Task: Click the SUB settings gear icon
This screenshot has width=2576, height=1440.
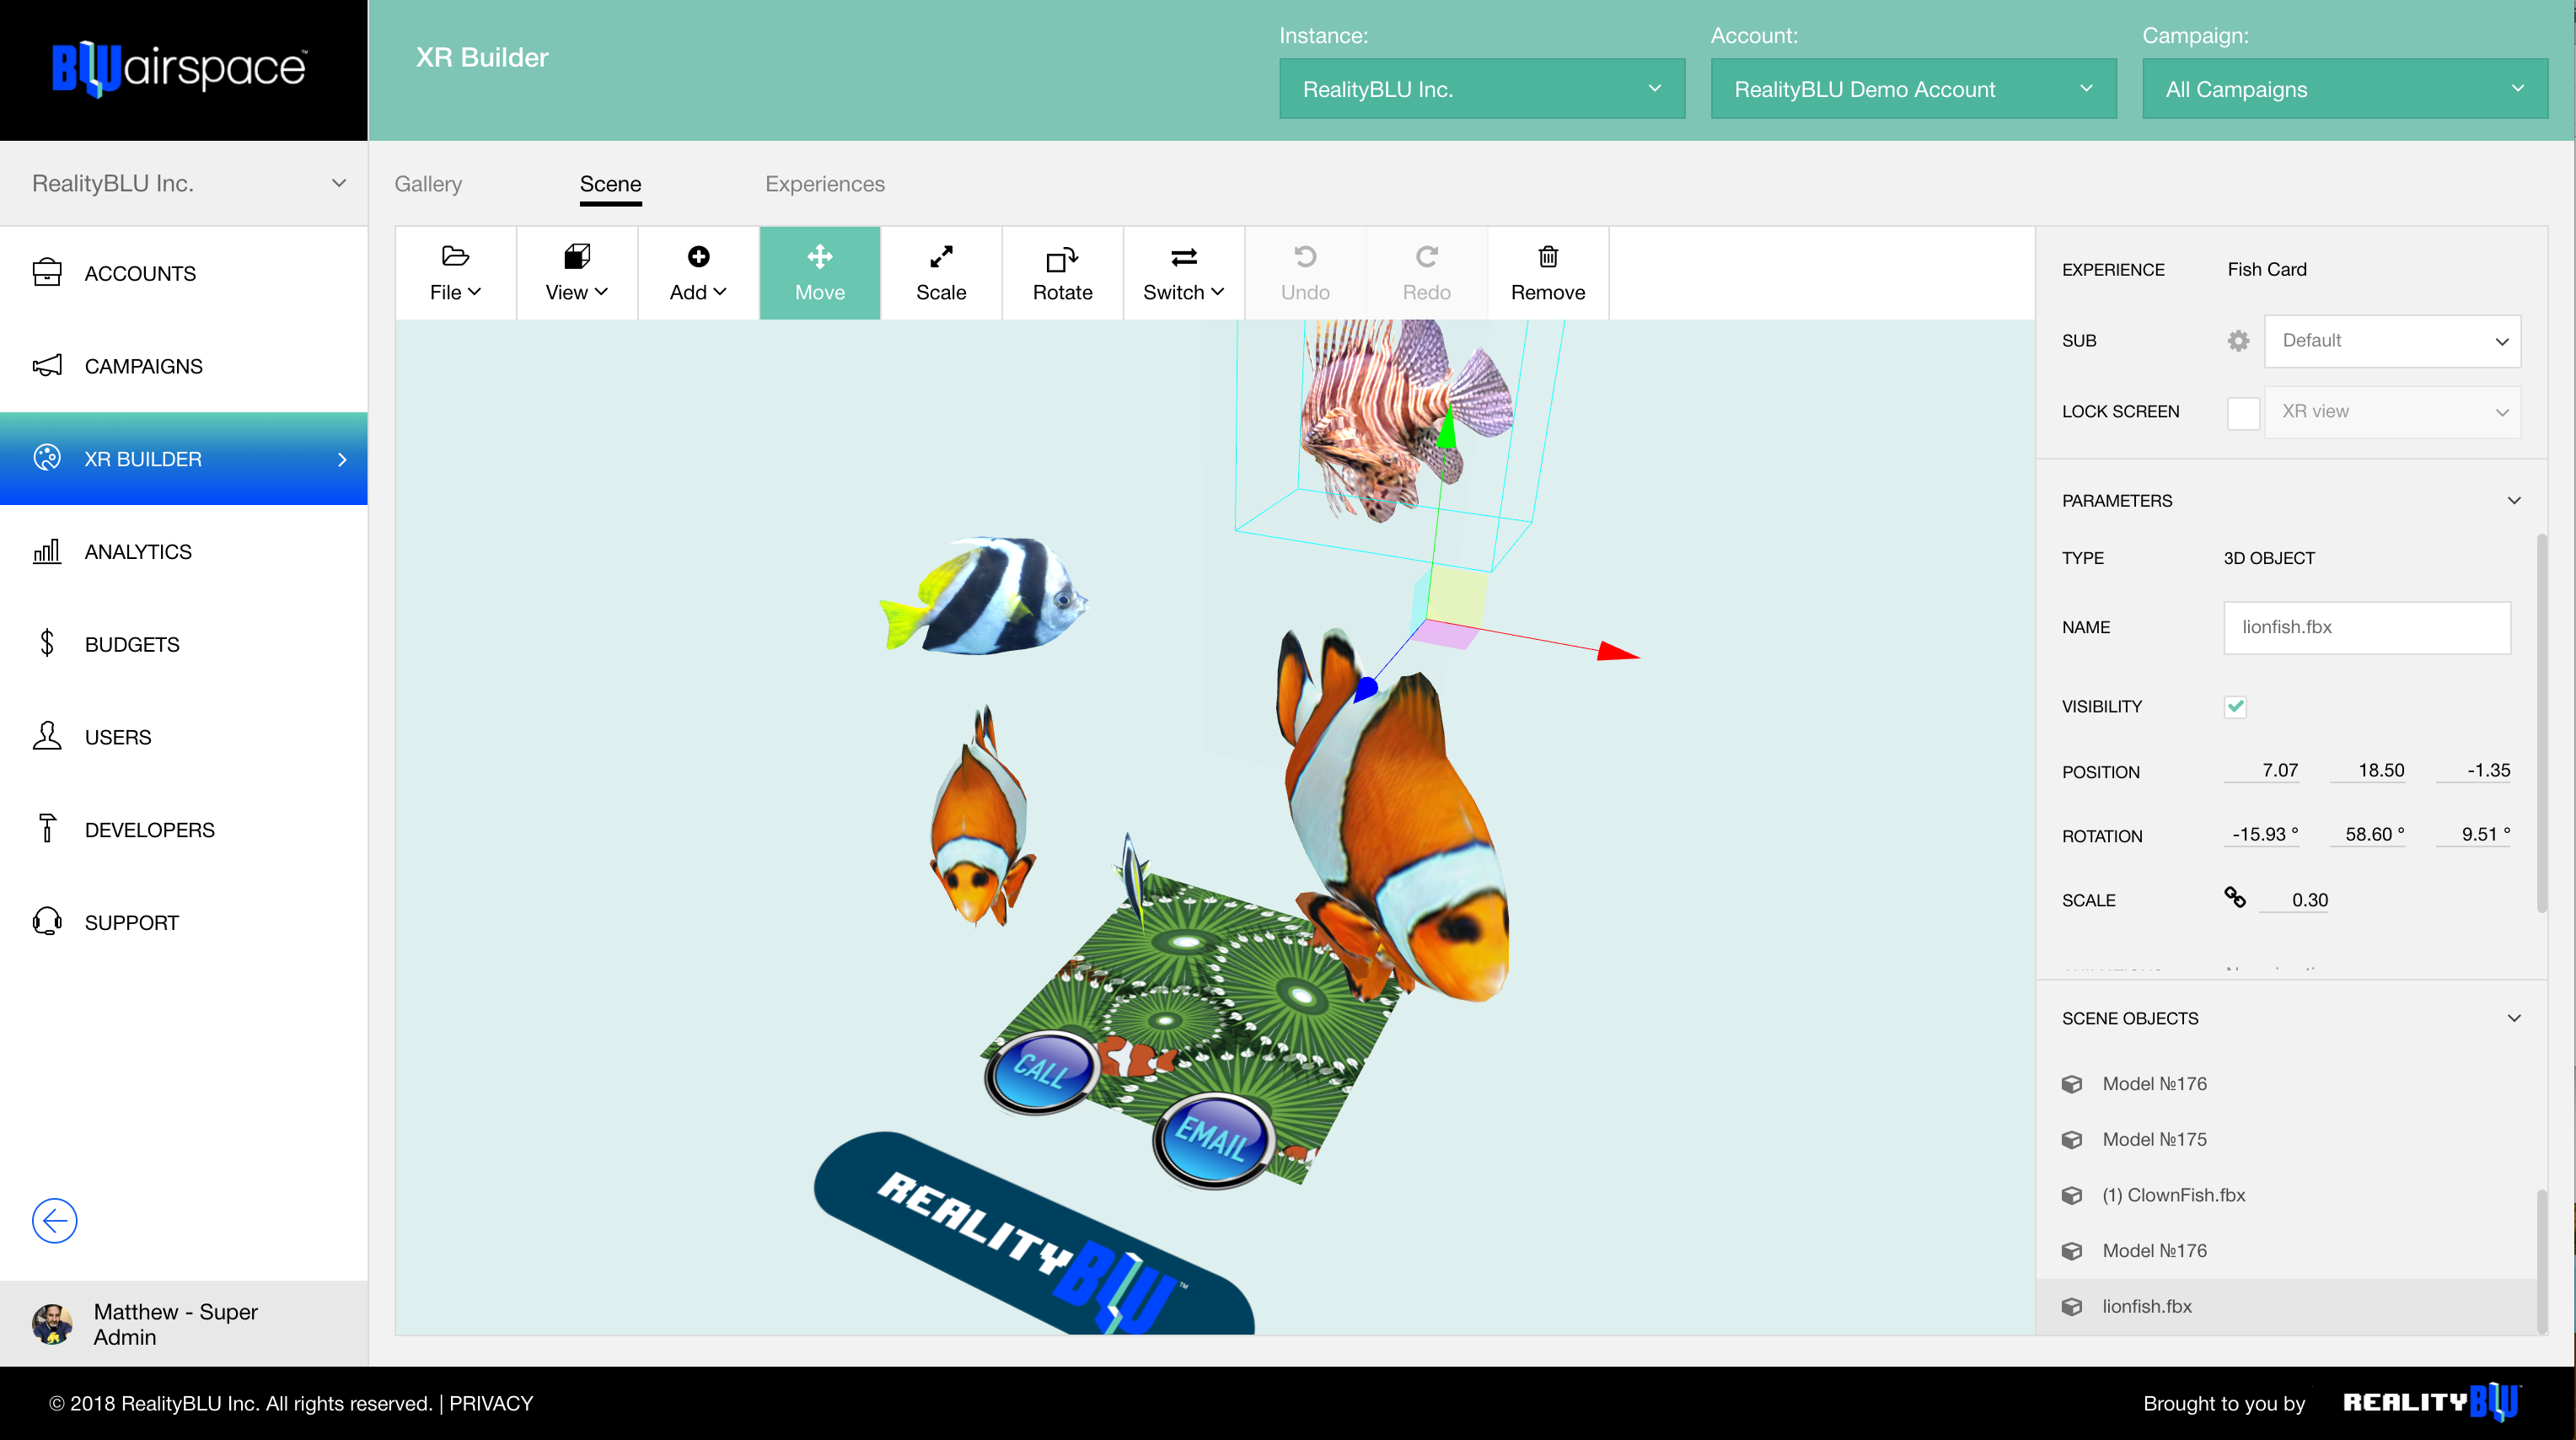Action: [x=2238, y=341]
